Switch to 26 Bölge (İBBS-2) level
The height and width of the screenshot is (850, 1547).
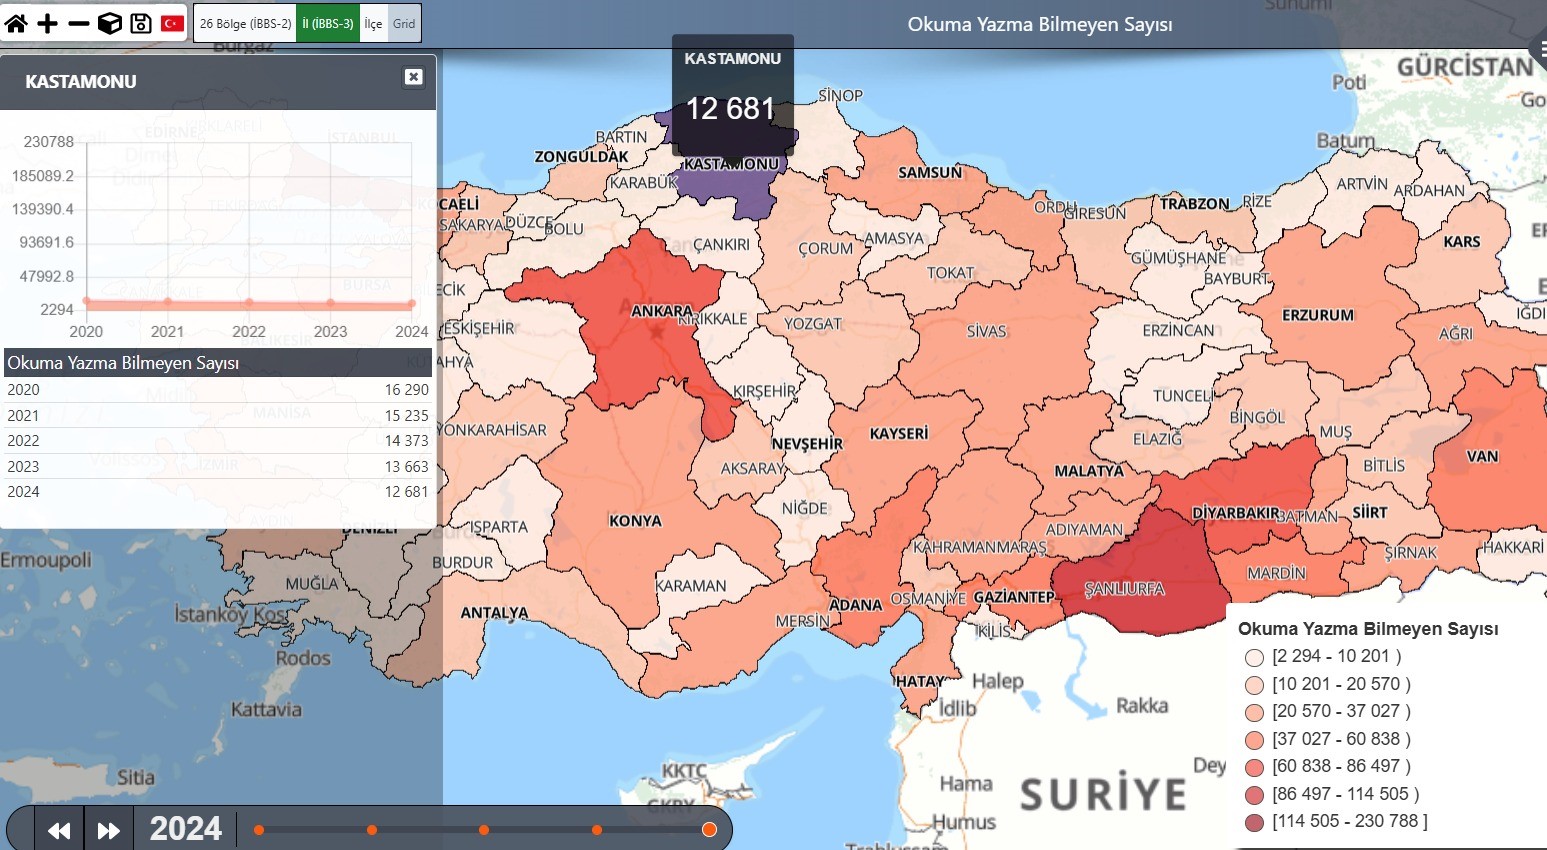245,23
